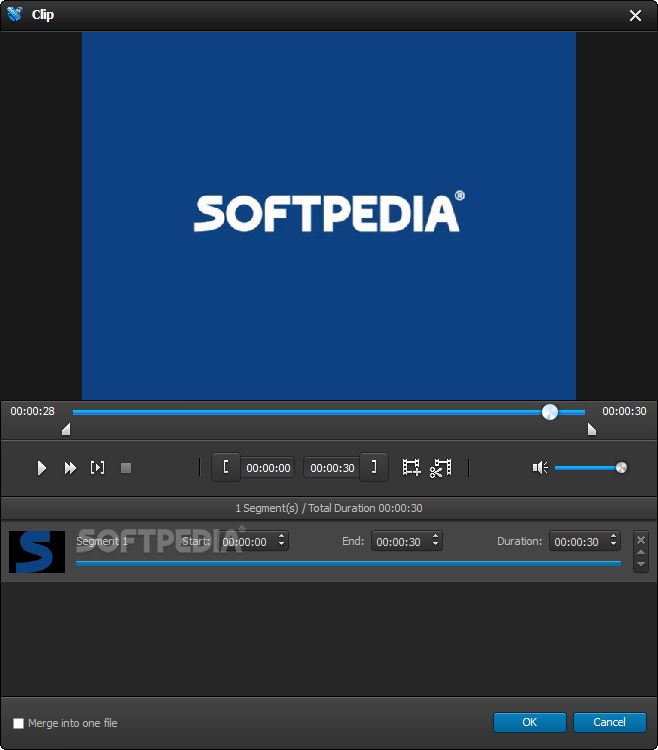Click the Cancel button
This screenshot has height=750, width=658.
click(609, 722)
